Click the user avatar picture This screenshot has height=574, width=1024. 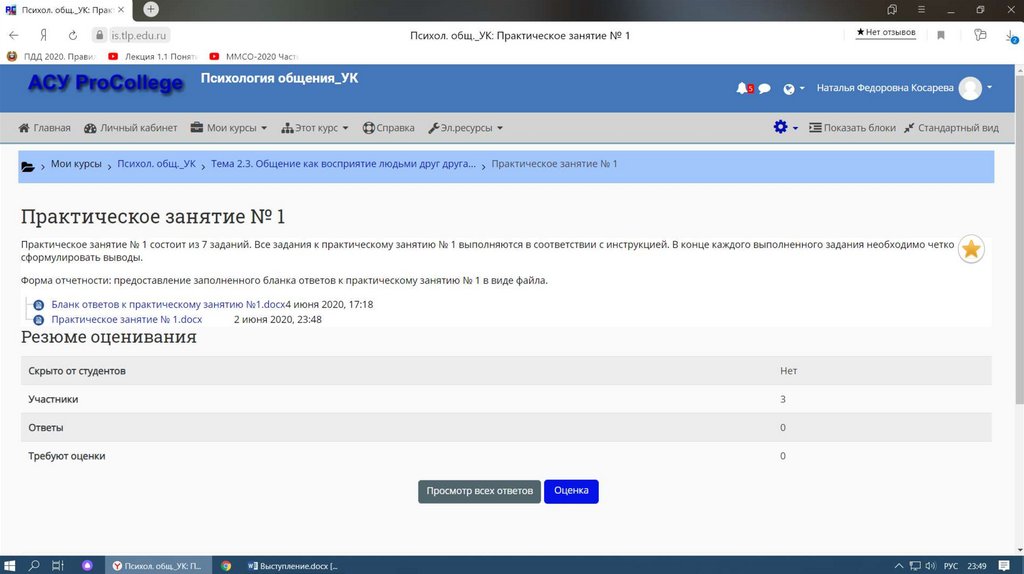coord(970,88)
